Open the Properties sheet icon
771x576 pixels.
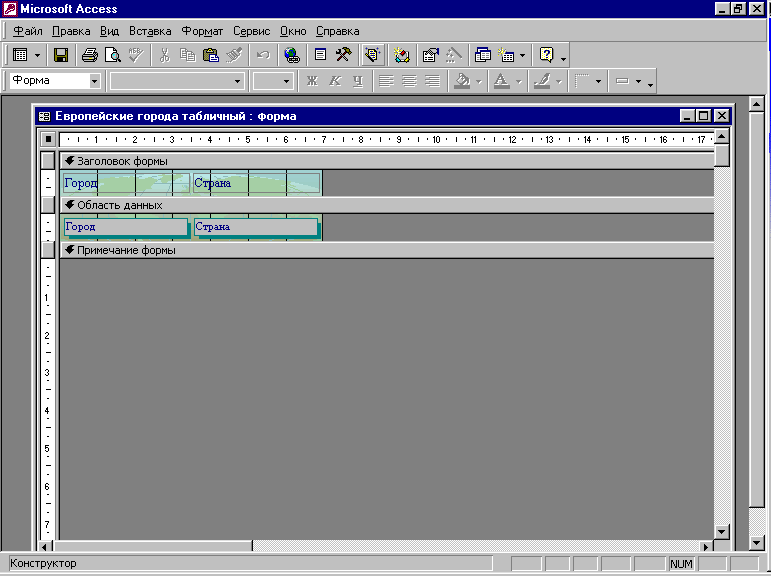click(x=430, y=55)
